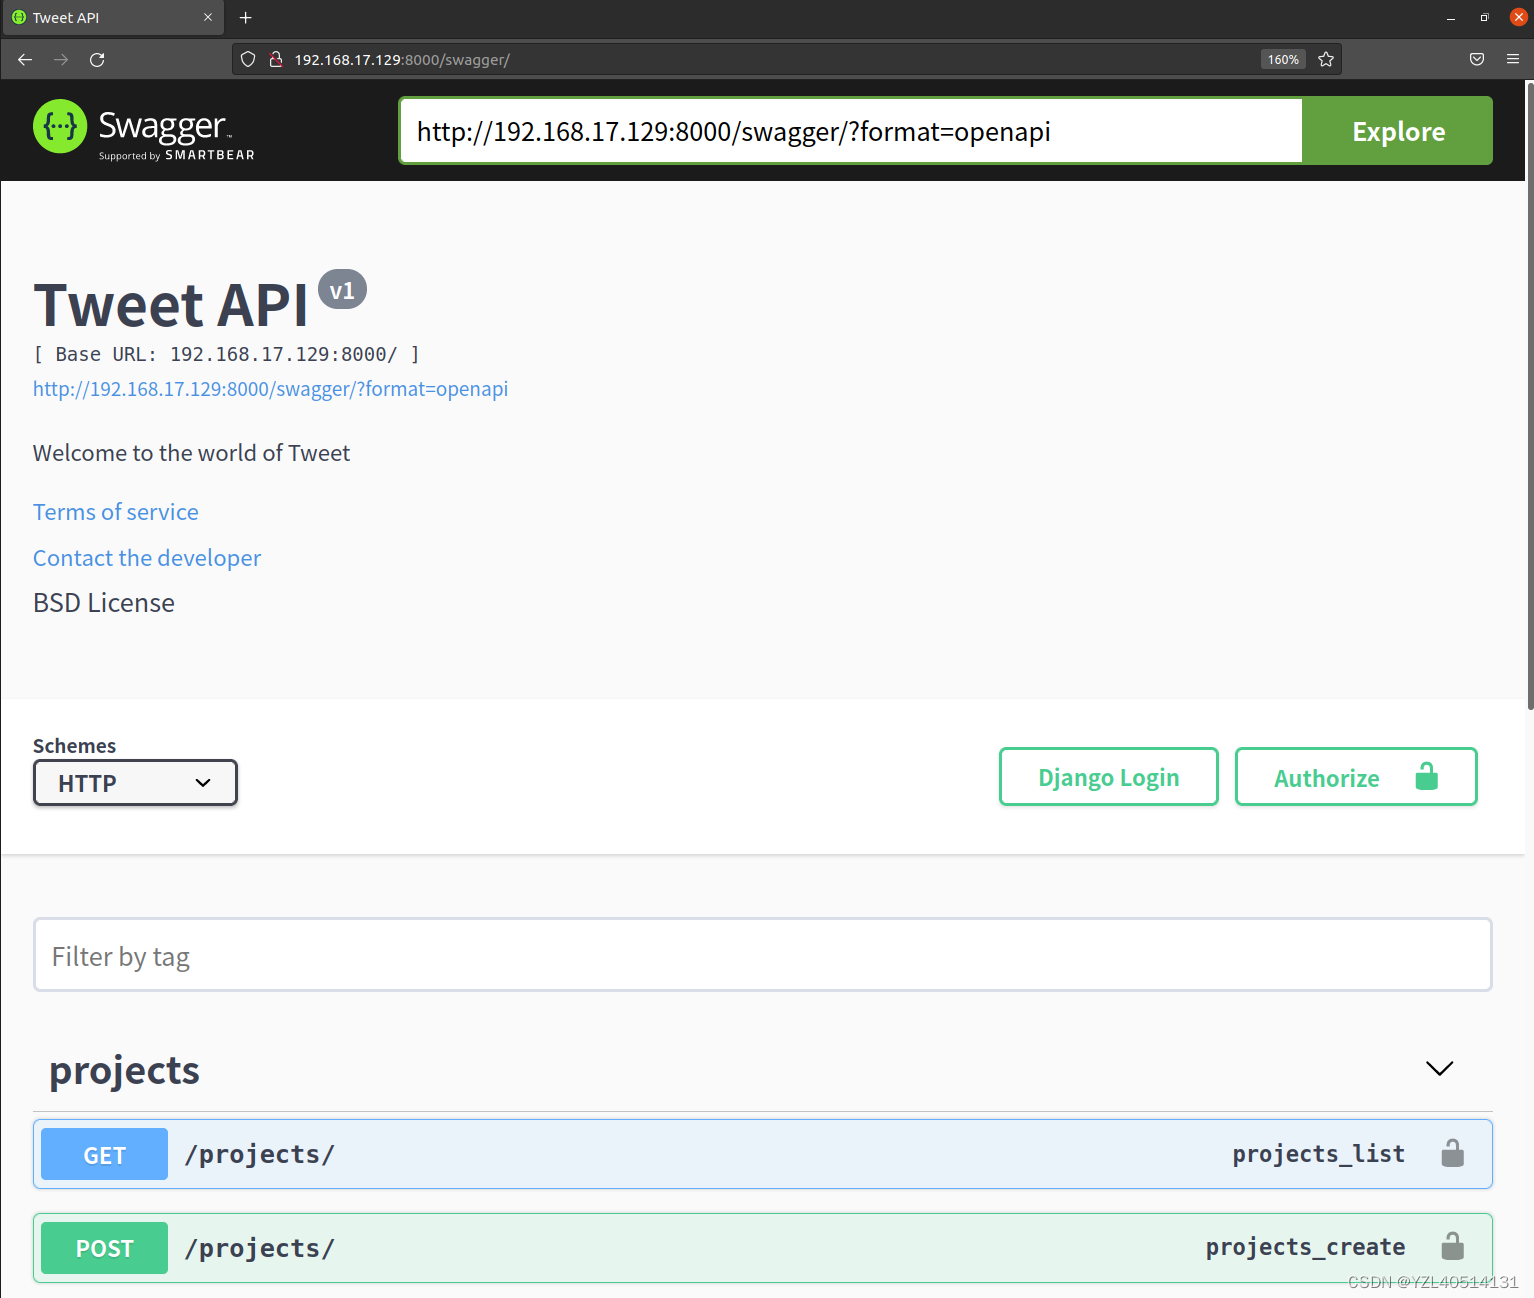Click the projects tag heading
This screenshot has width=1534, height=1298.
(x=125, y=1071)
